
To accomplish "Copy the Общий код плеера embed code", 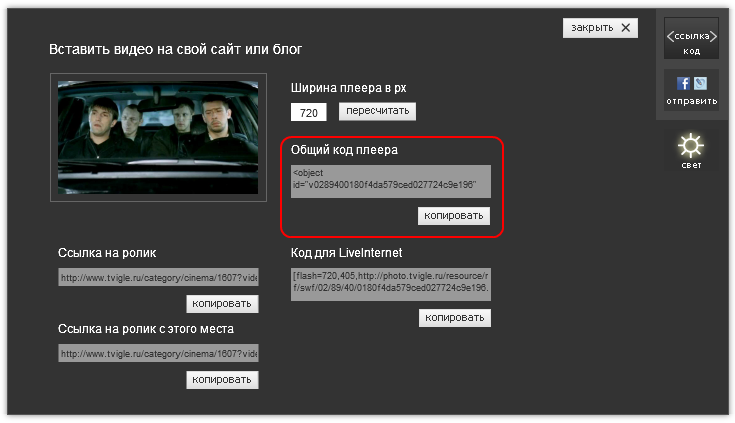I will click(454, 215).
